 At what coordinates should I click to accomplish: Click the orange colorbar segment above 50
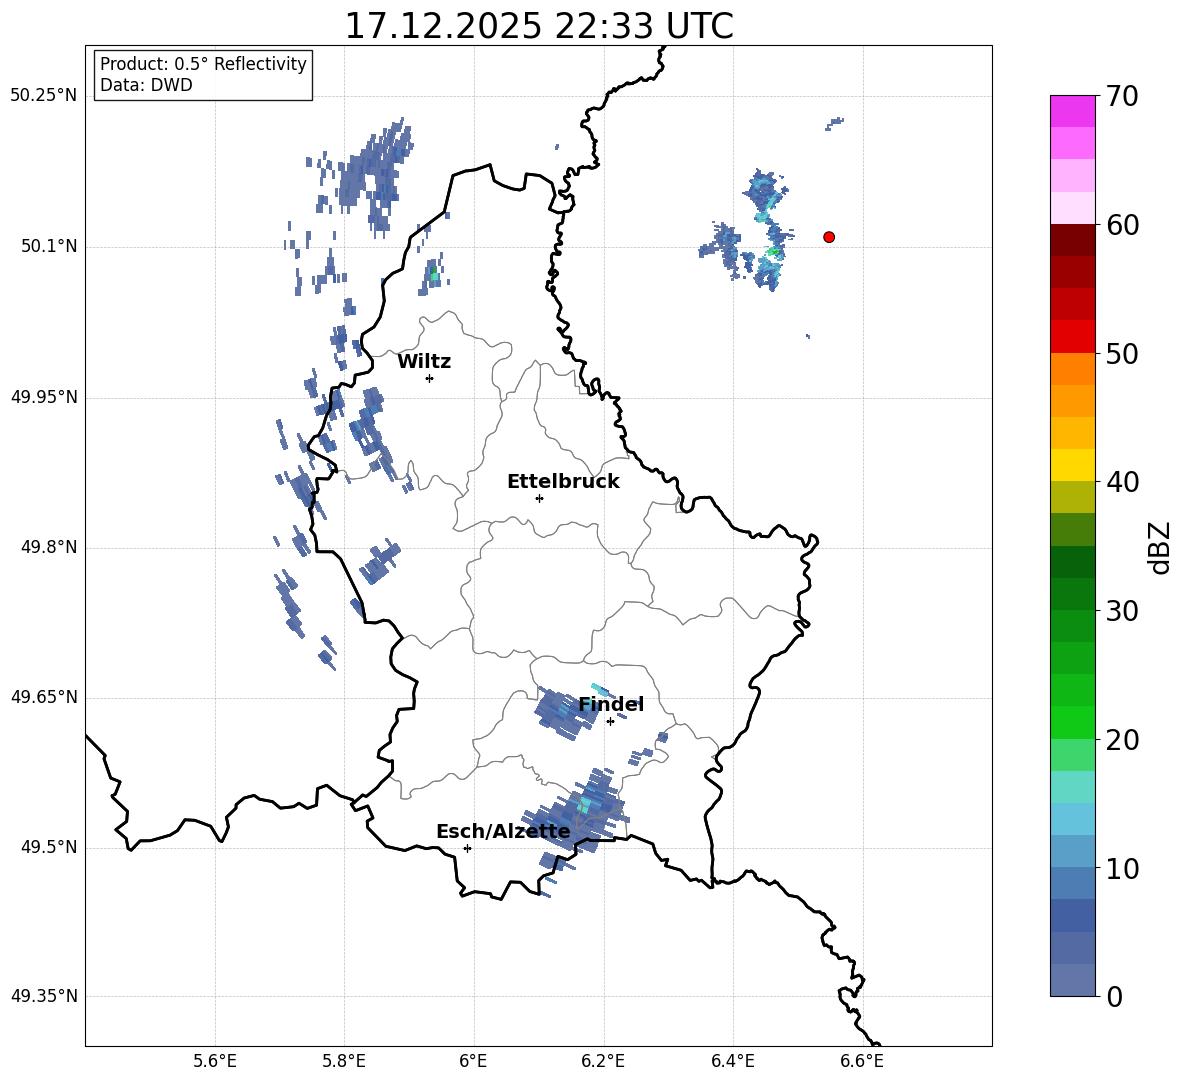tap(1073, 368)
